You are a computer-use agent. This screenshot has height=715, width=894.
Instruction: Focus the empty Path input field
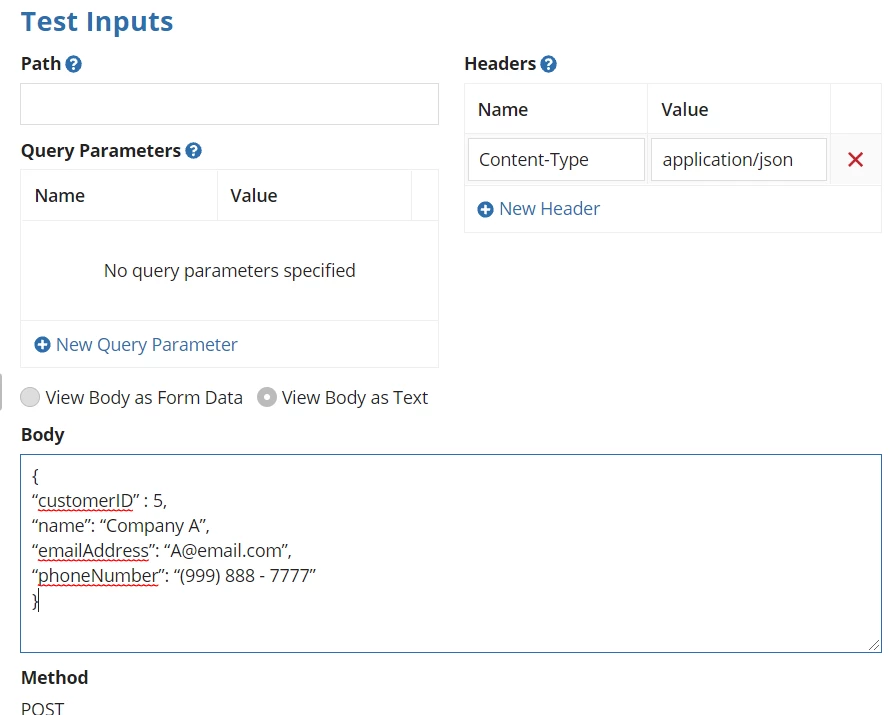229,104
